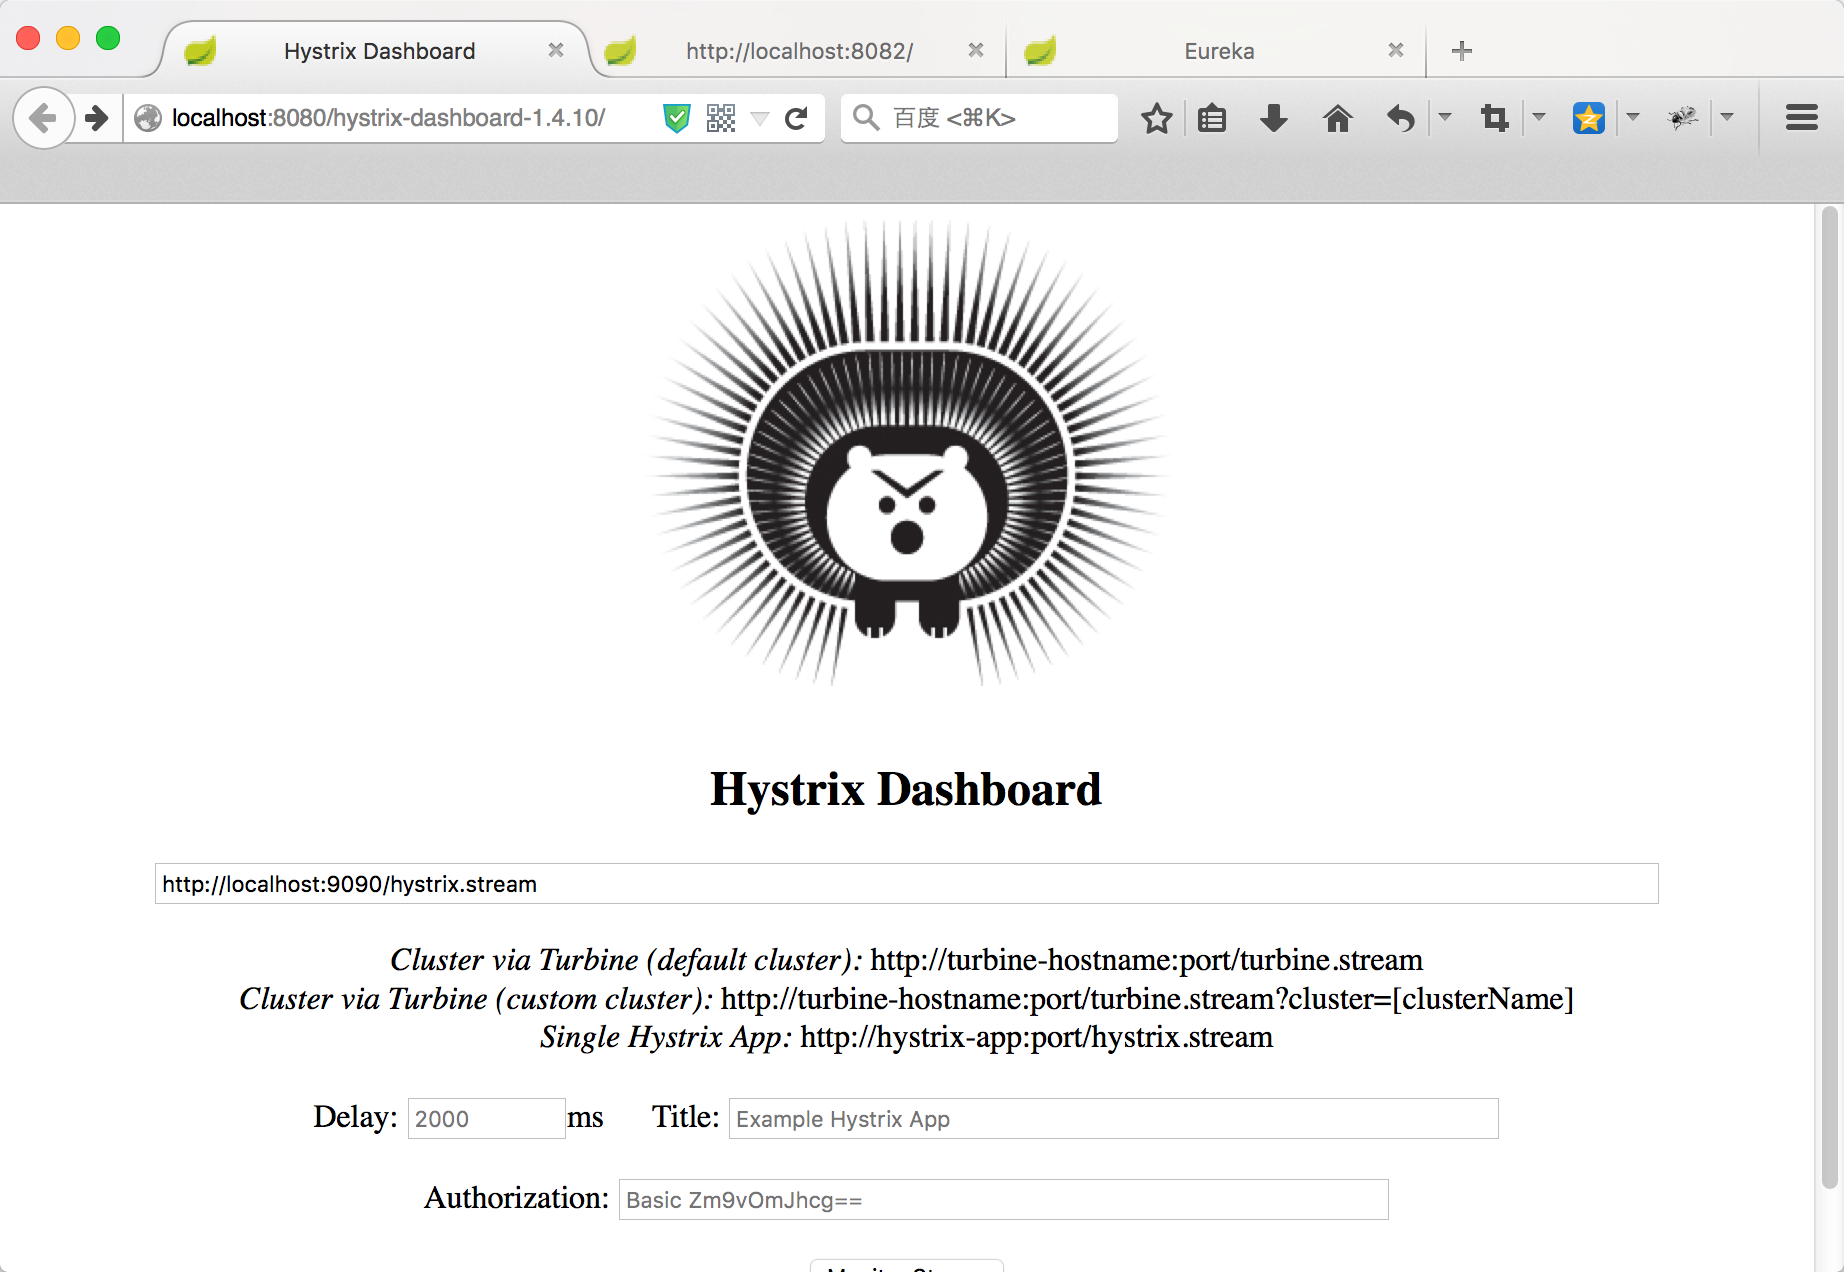Open the Downloads arrow icon
Screen dimensions: 1844x1272
tap(1274, 118)
